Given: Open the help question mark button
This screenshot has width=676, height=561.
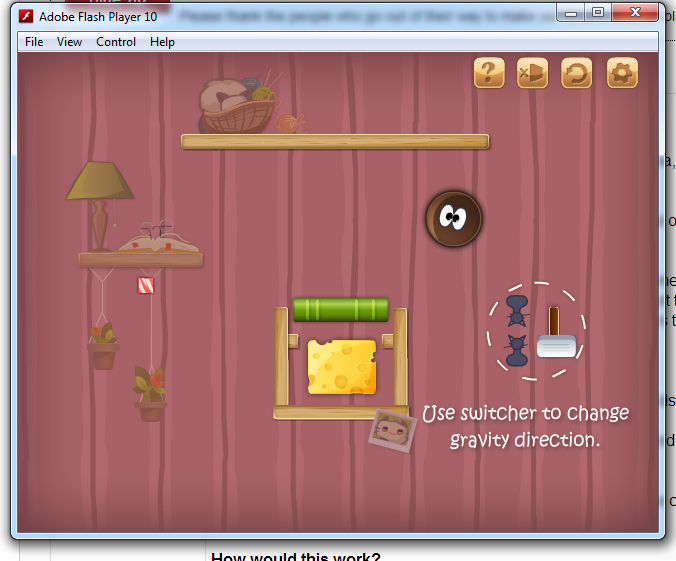Looking at the screenshot, I should [x=489, y=72].
